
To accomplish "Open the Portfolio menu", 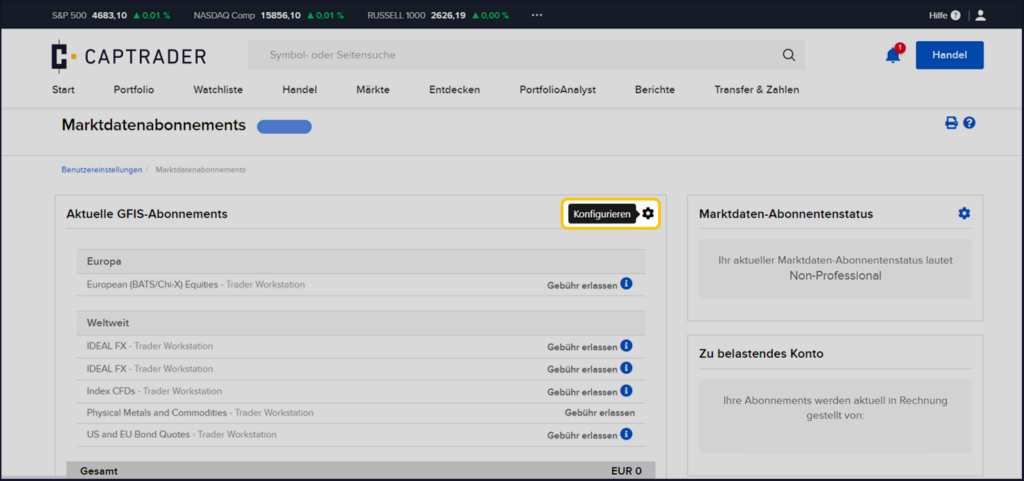I will click(134, 90).
